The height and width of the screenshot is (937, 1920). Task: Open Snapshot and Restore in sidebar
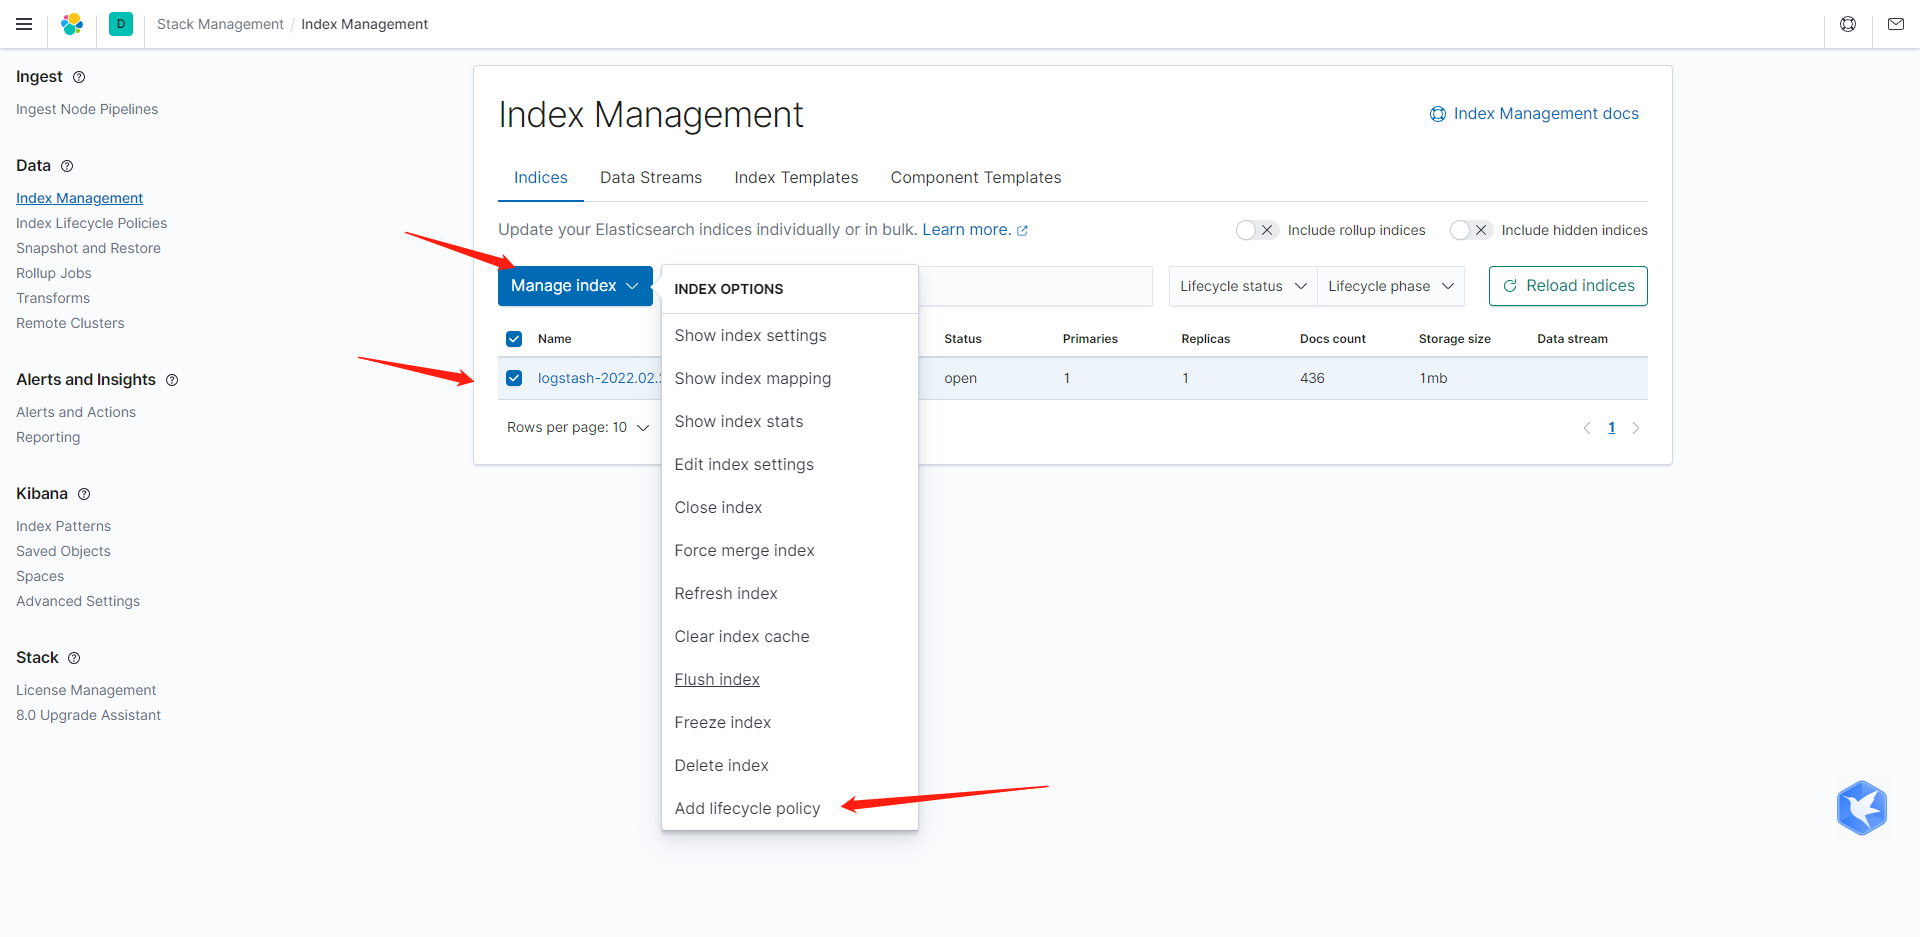[x=88, y=248]
